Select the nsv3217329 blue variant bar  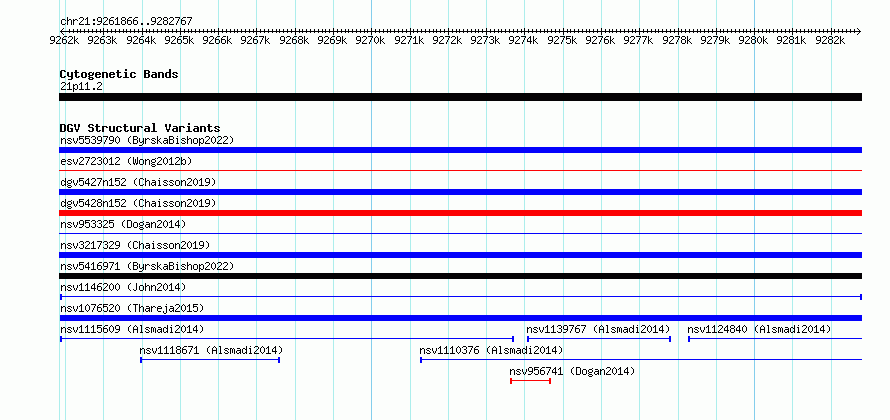(460, 255)
